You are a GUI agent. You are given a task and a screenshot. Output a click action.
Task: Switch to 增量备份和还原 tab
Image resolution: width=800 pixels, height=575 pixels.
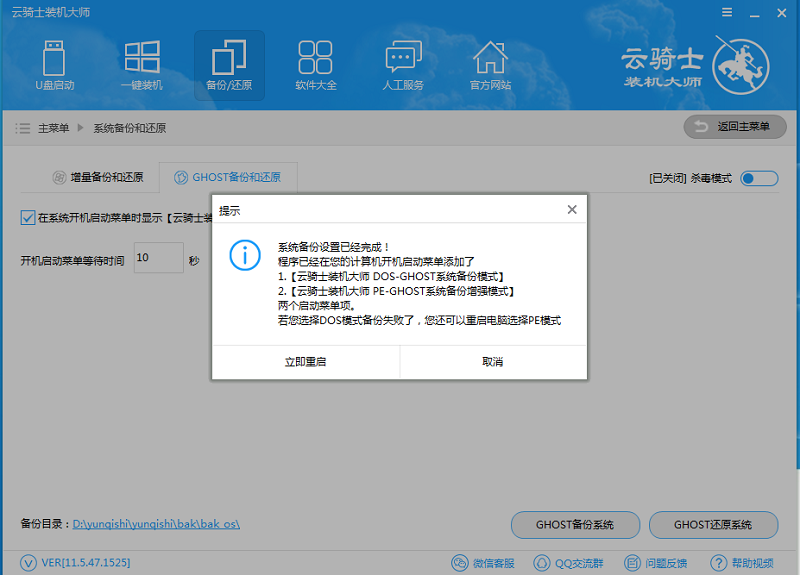[98, 177]
